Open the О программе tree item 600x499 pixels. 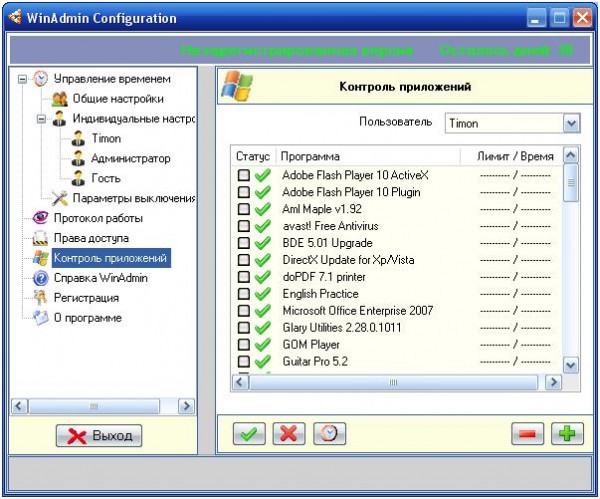pyautogui.click(x=88, y=318)
